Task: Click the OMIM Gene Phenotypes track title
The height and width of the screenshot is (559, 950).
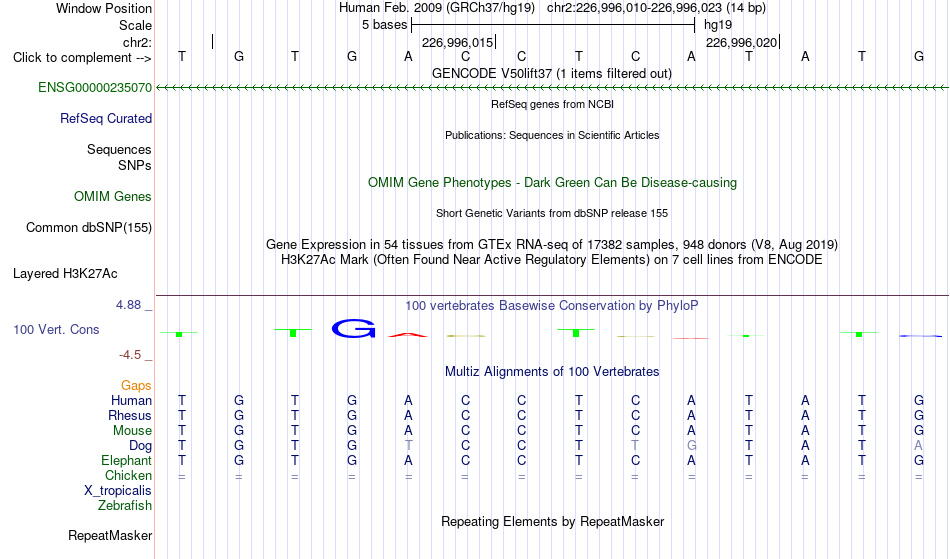Action: [x=553, y=183]
